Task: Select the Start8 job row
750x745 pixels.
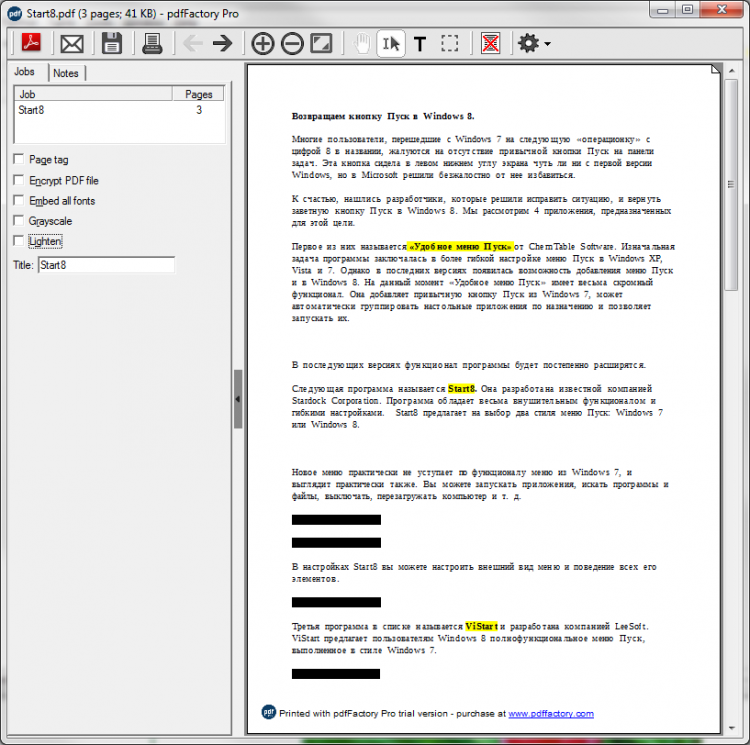Action: click(x=119, y=110)
